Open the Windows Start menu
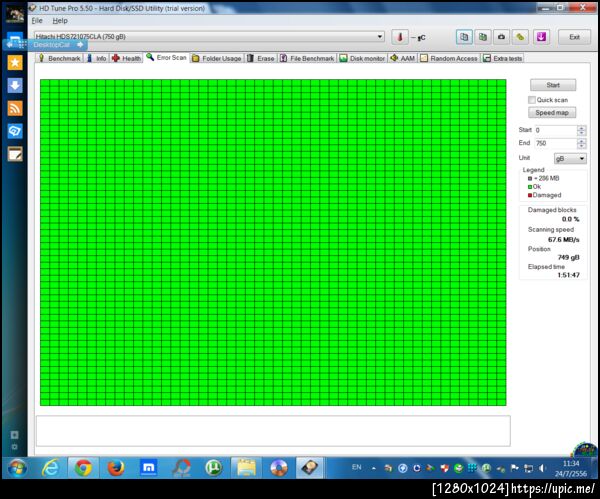Image resolution: width=600 pixels, height=499 pixels. (x=17, y=468)
